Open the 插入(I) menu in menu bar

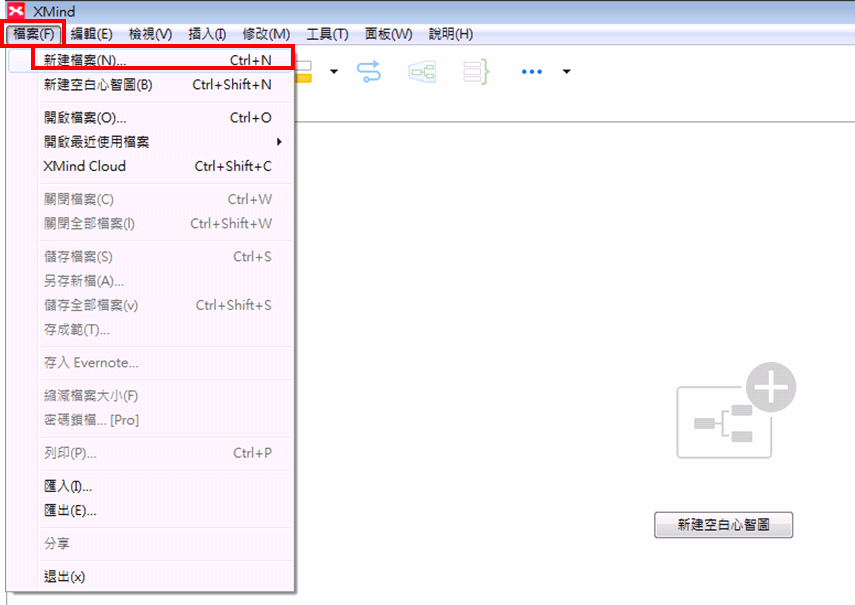tap(207, 34)
